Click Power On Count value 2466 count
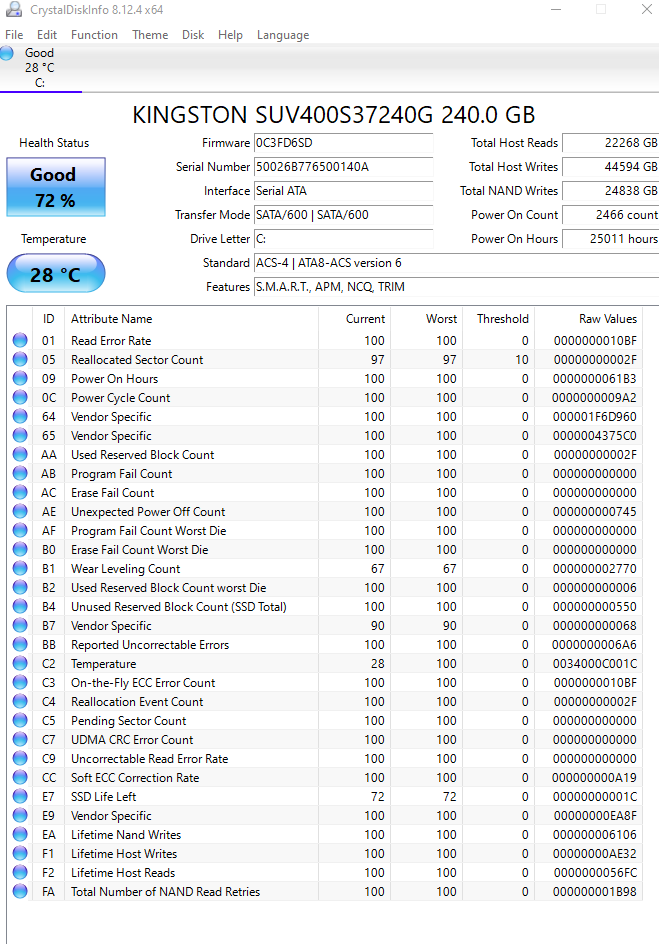Screen dimensions: 659x944 (x=610, y=215)
